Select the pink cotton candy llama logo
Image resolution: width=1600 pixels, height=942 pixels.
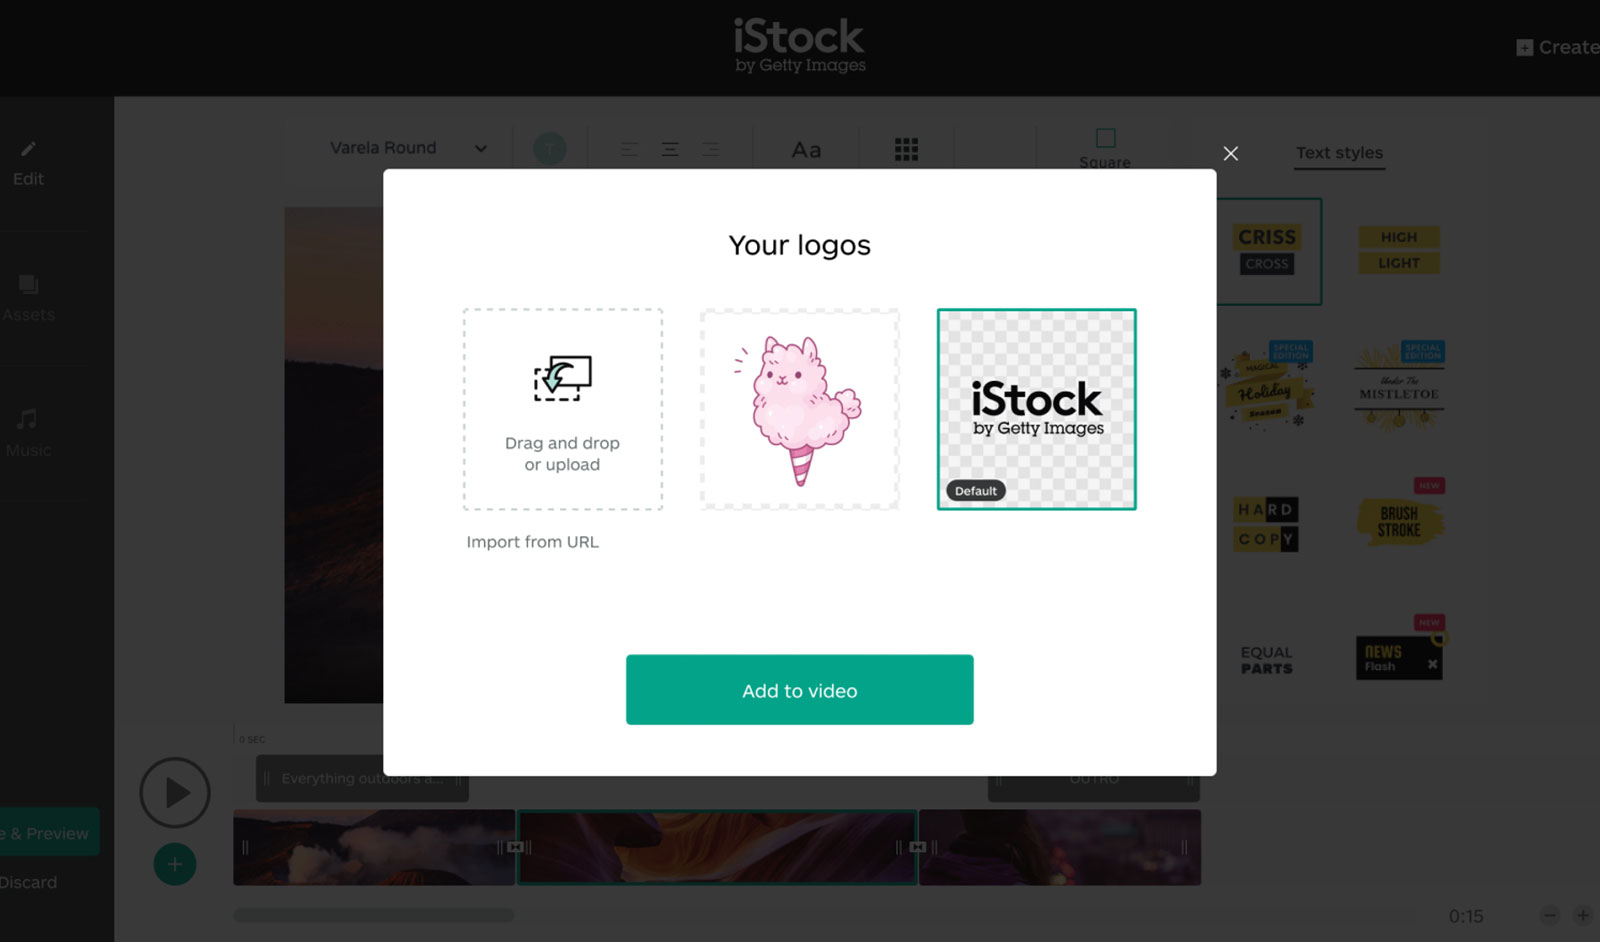[x=800, y=409]
